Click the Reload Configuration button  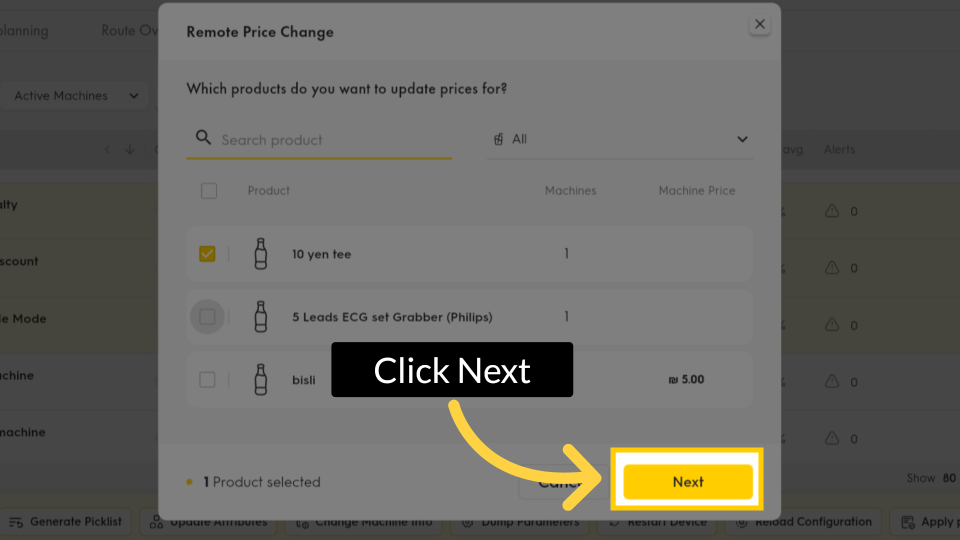804,522
